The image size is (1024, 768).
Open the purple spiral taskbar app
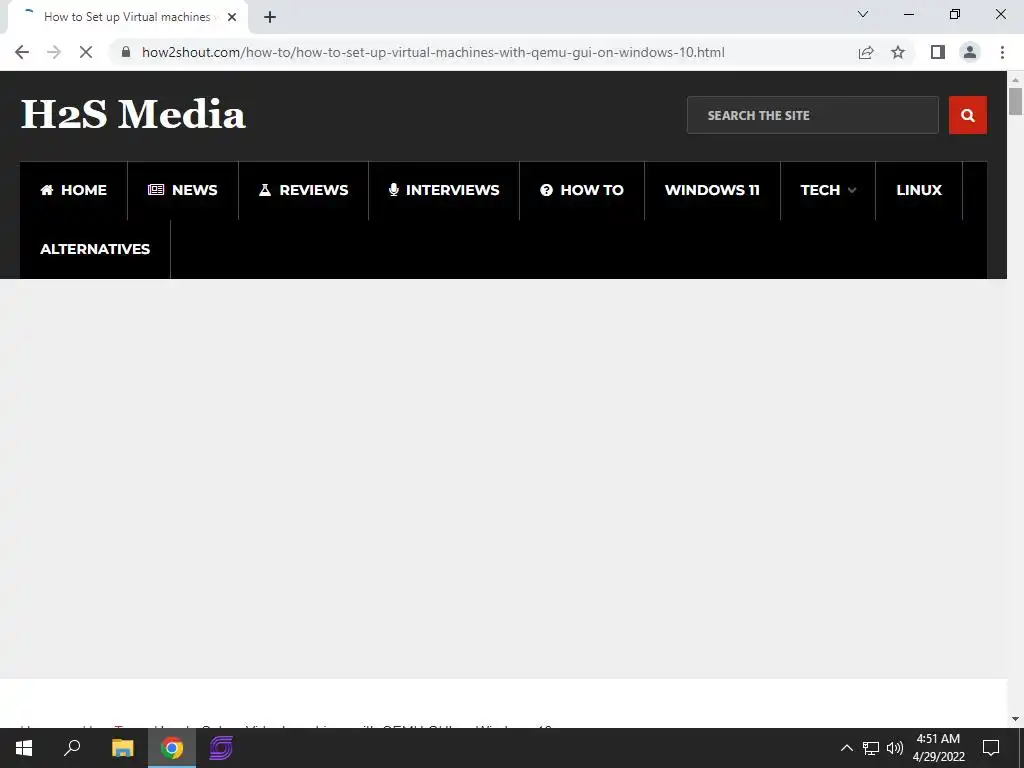coord(221,748)
